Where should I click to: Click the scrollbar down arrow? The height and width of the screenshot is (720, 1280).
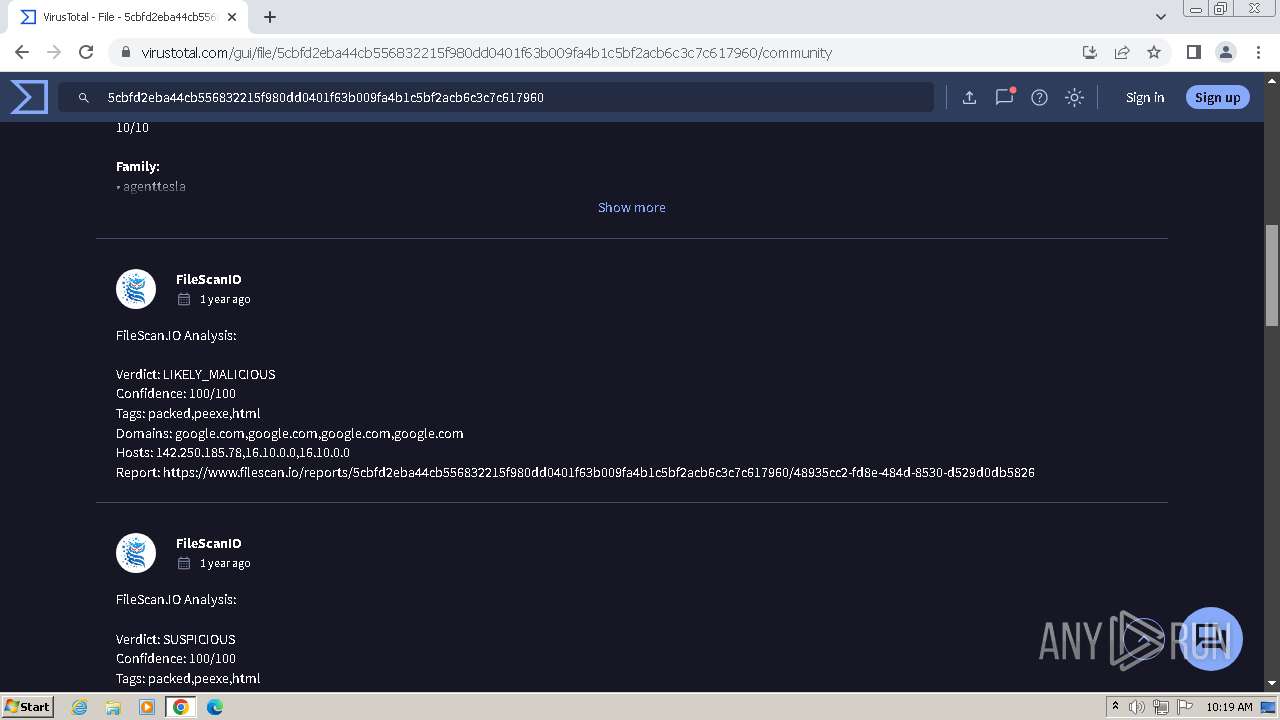[x=1272, y=682]
